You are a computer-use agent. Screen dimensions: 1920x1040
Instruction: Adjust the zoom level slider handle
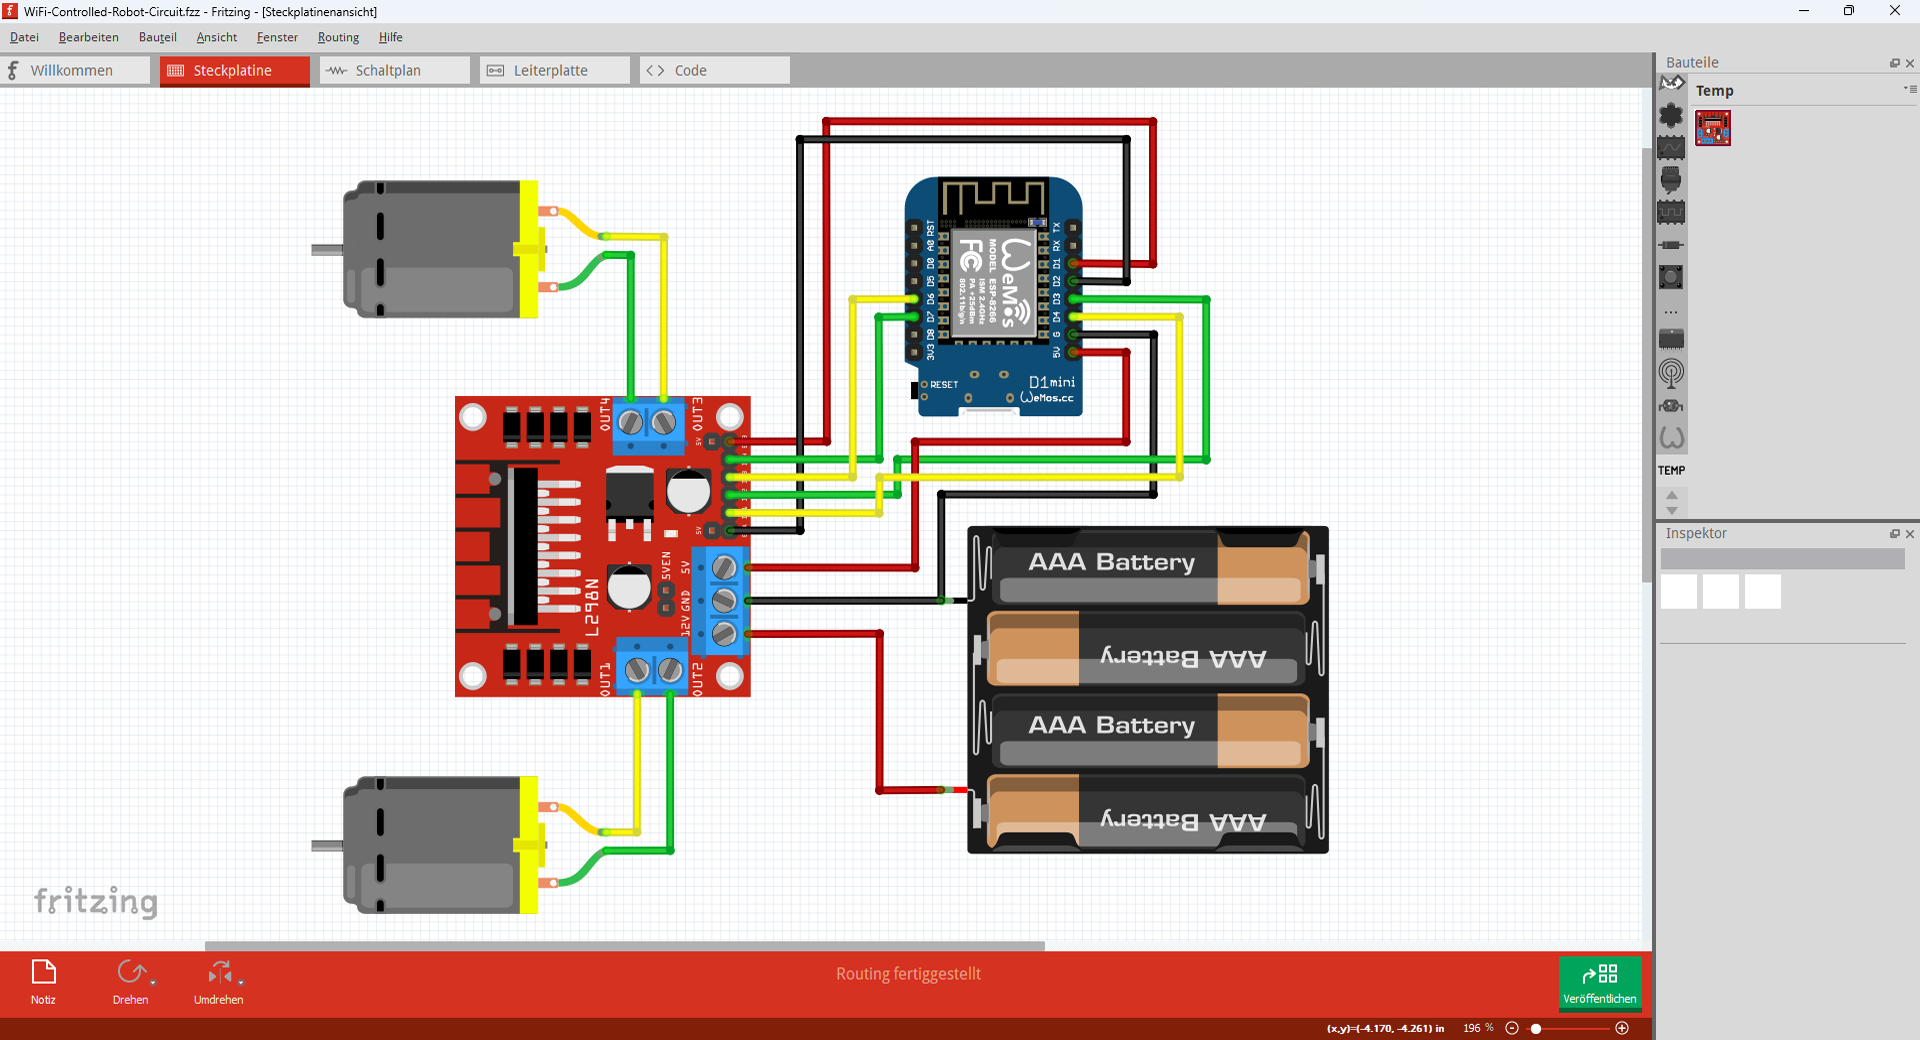pyautogui.click(x=1536, y=1028)
